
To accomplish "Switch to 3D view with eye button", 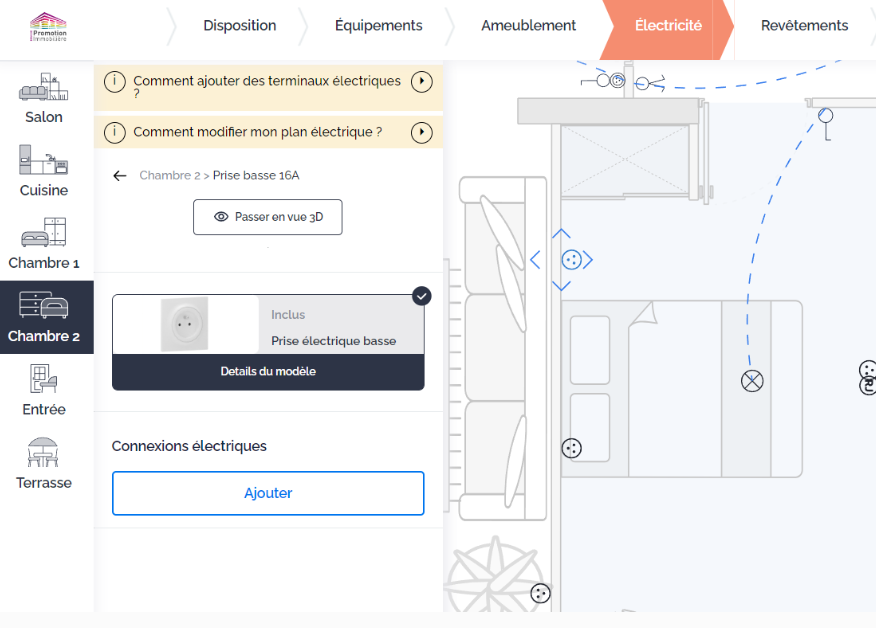I will pyautogui.click(x=267, y=217).
